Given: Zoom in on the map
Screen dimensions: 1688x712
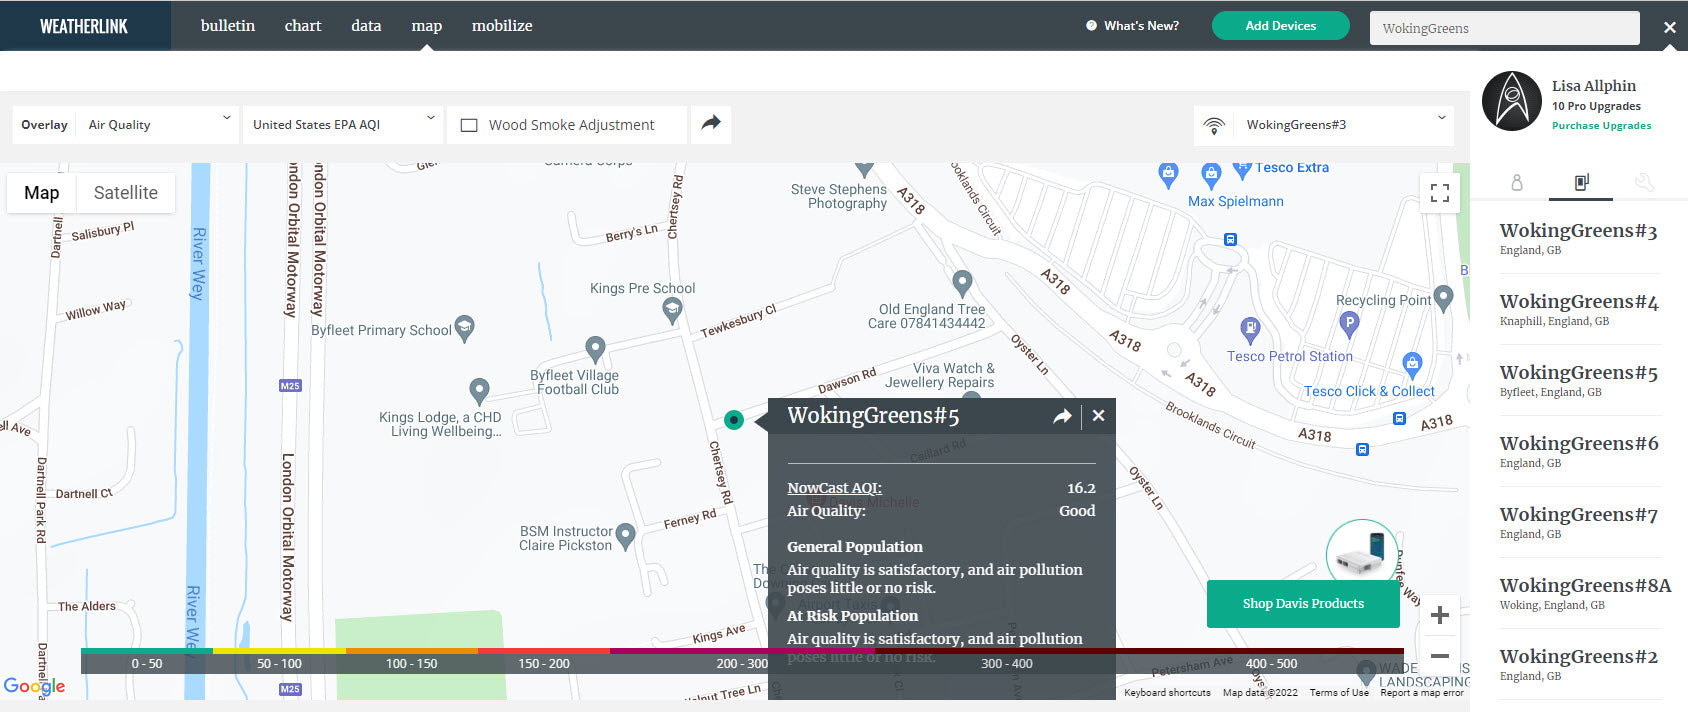Looking at the screenshot, I should [x=1439, y=615].
